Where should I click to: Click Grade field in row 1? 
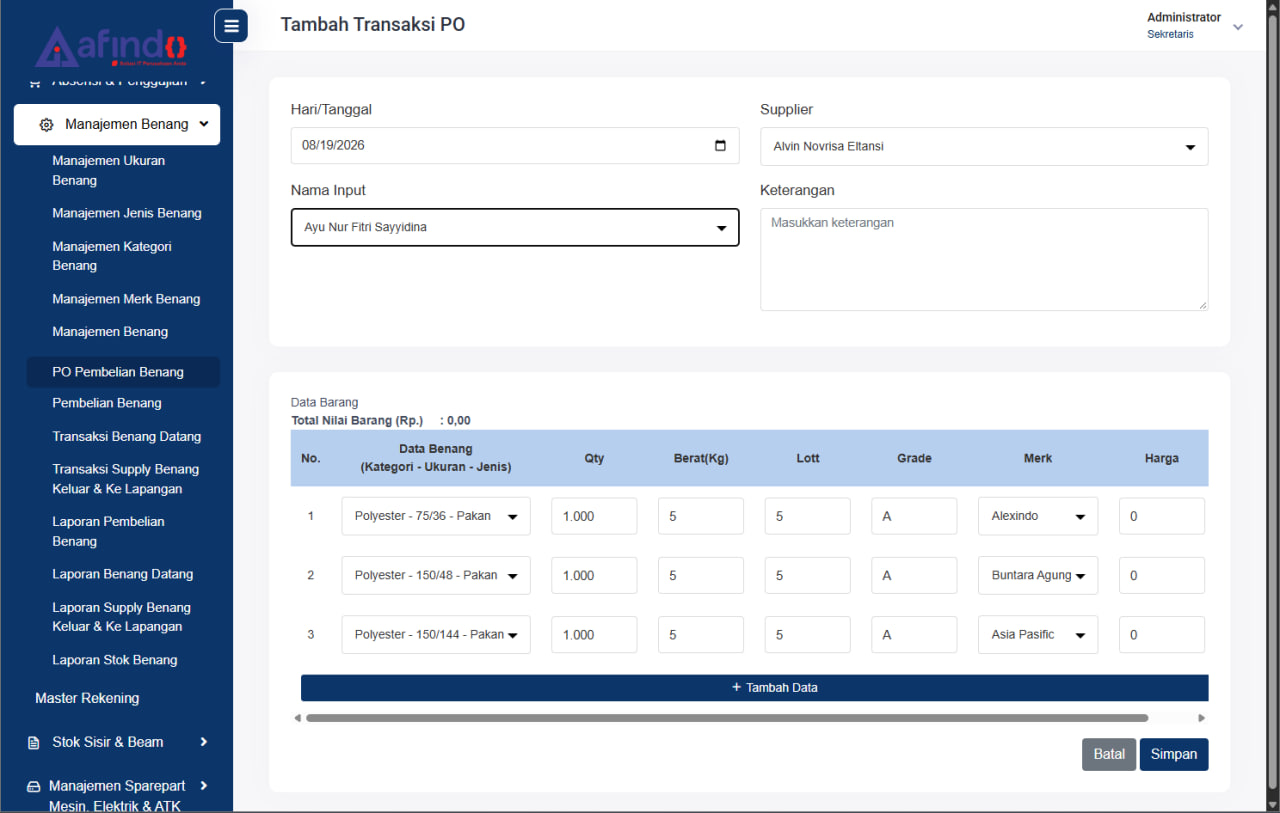click(x=914, y=516)
